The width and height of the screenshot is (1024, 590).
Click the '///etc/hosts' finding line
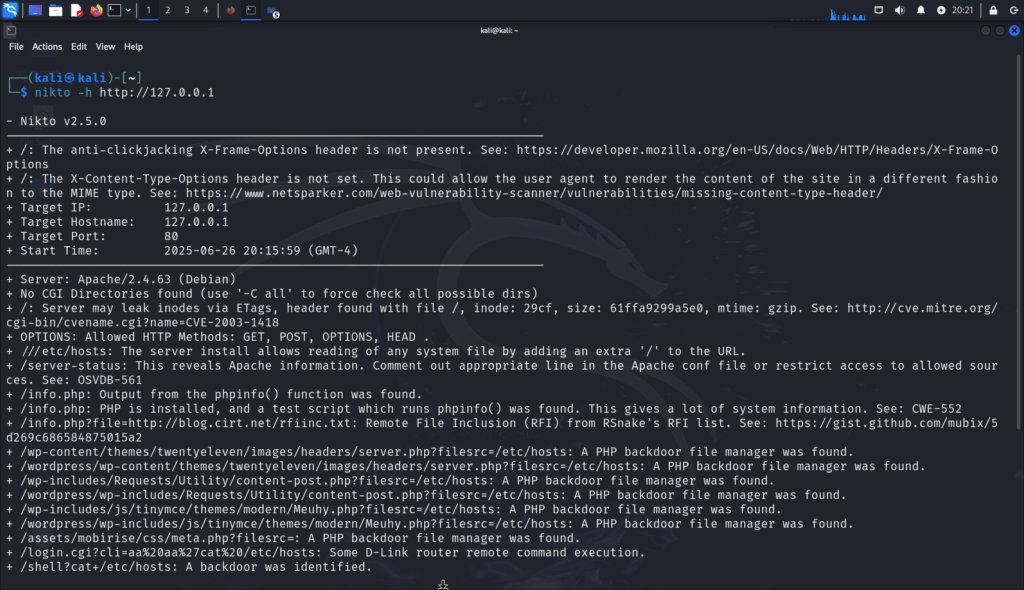coord(376,351)
